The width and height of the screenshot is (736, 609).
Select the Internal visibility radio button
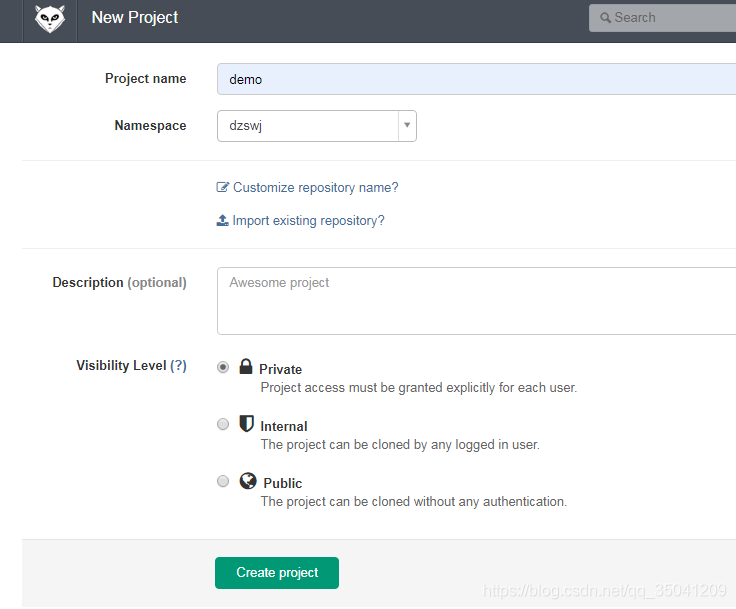pos(223,424)
